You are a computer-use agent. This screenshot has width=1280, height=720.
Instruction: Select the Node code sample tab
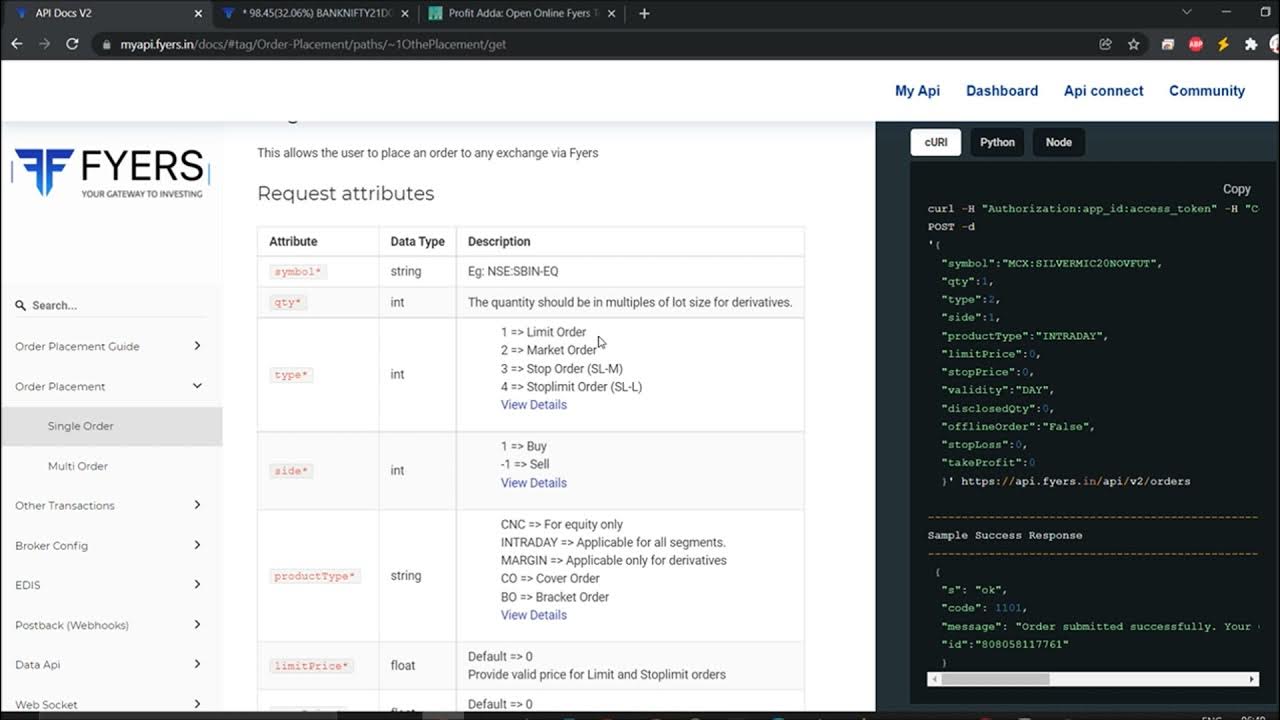pyautogui.click(x=1059, y=142)
